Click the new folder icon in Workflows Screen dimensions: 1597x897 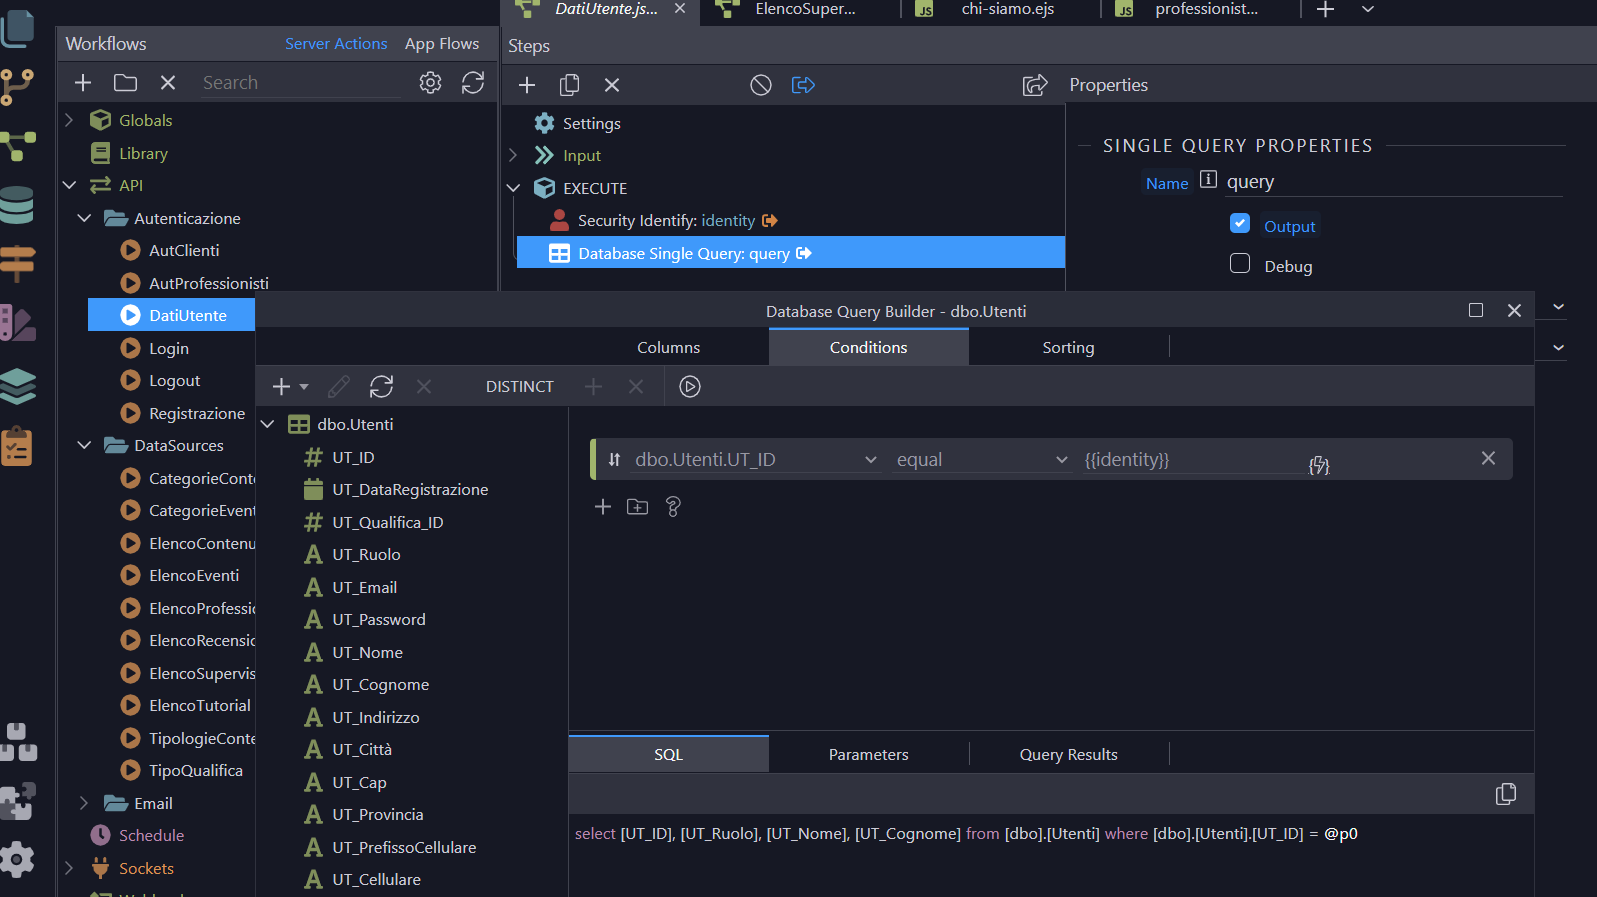(x=125, y=83)
